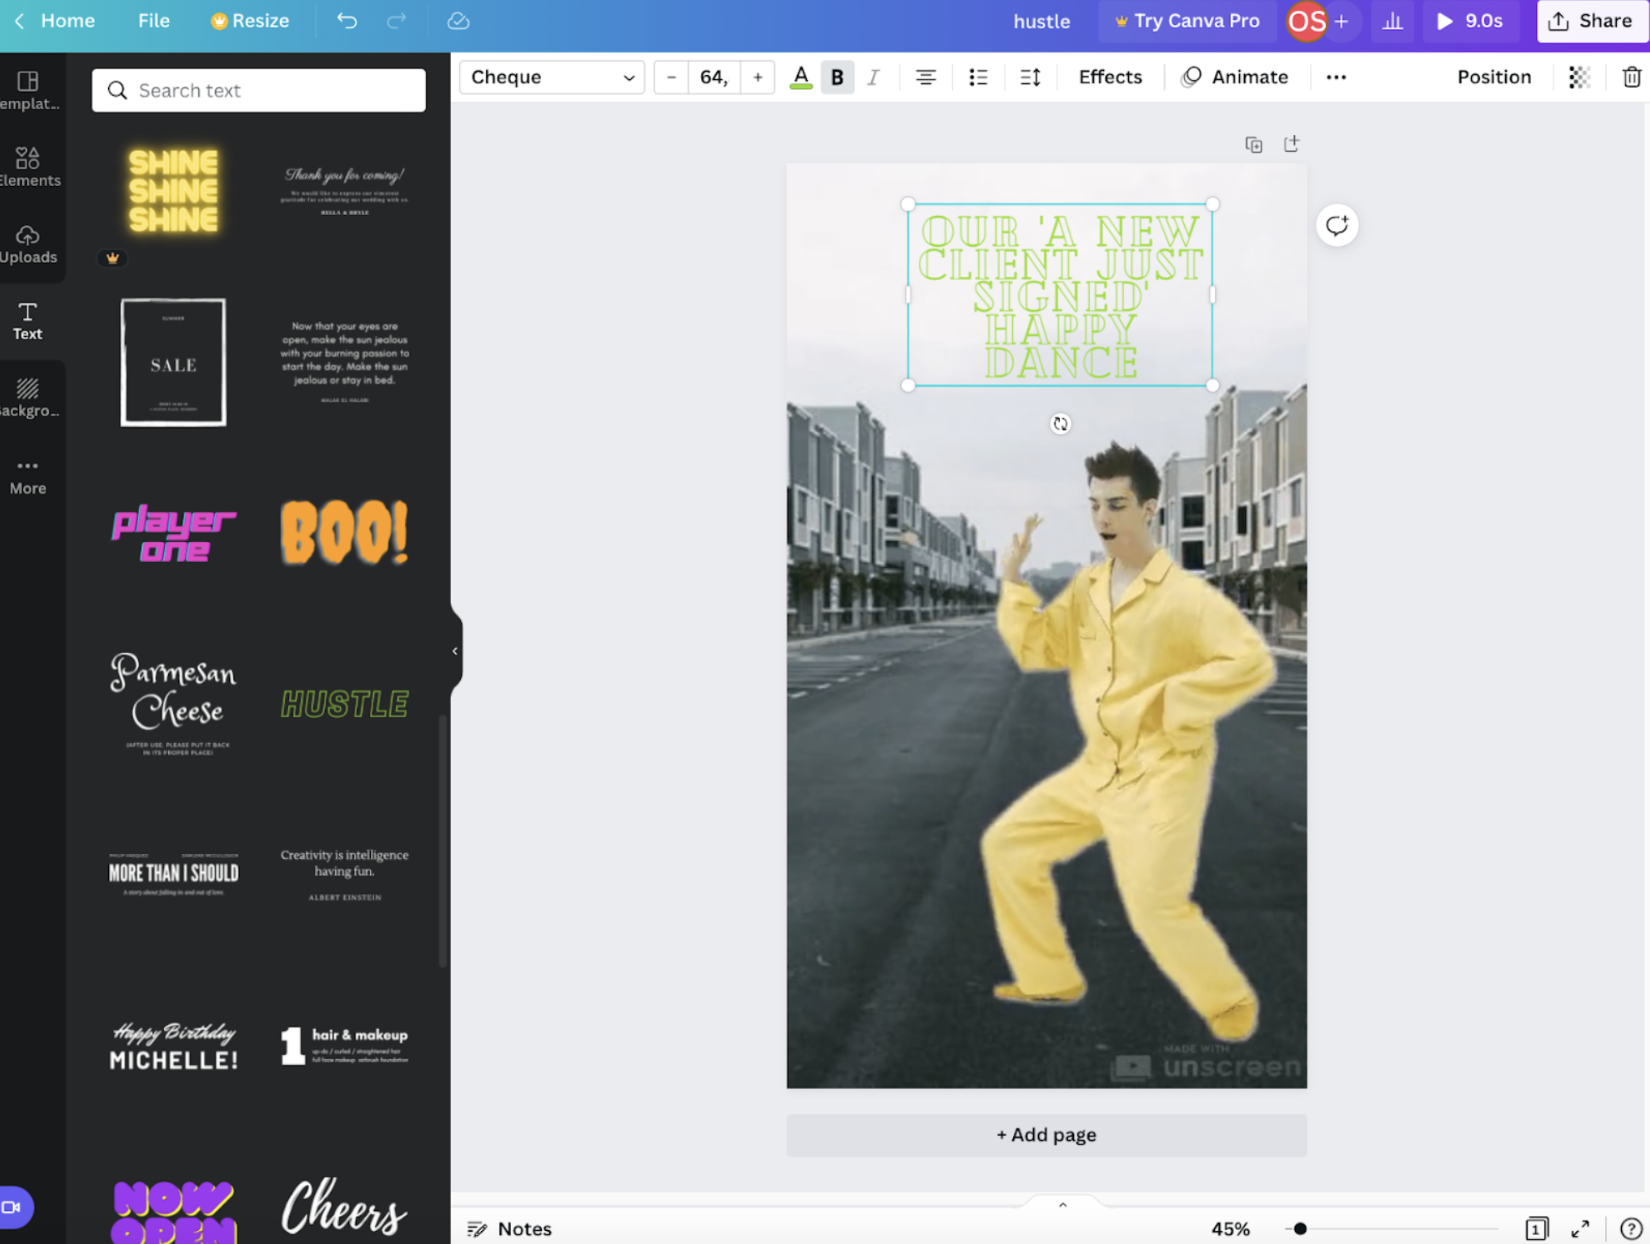Viewport: 1650px width, 1244px height.
Task: Open the Cheque font dropdown
Action: pyautogui.click(x=552, y=77)
